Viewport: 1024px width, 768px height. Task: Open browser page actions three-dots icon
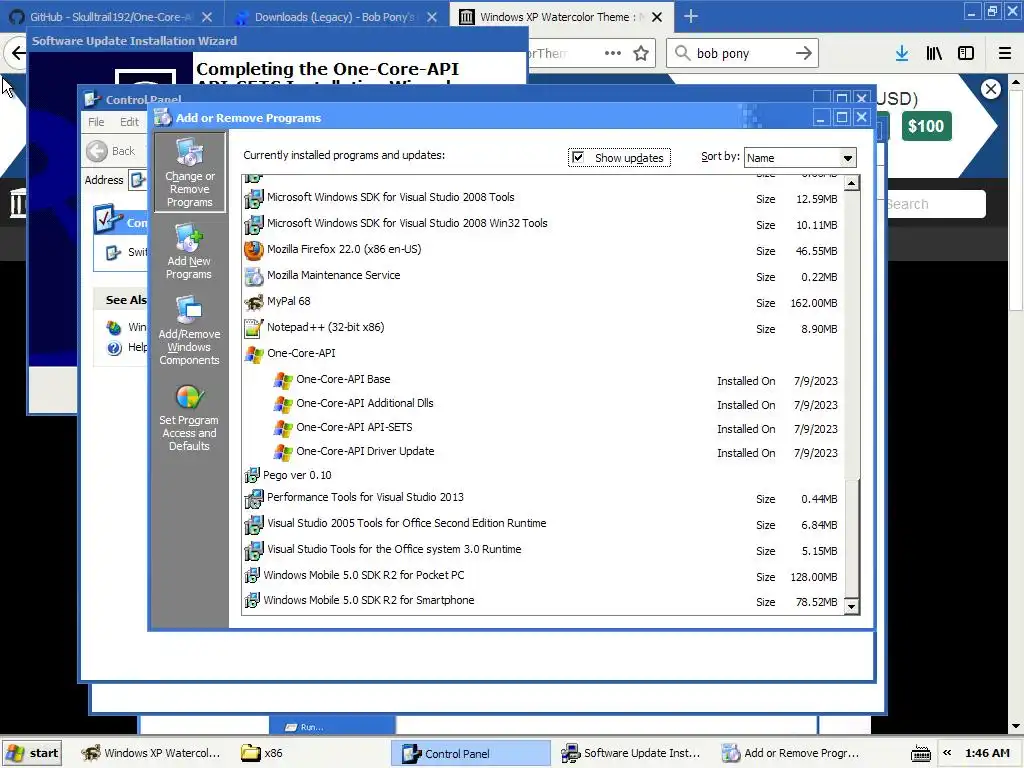pyautogui.click(x=613, y=54)
